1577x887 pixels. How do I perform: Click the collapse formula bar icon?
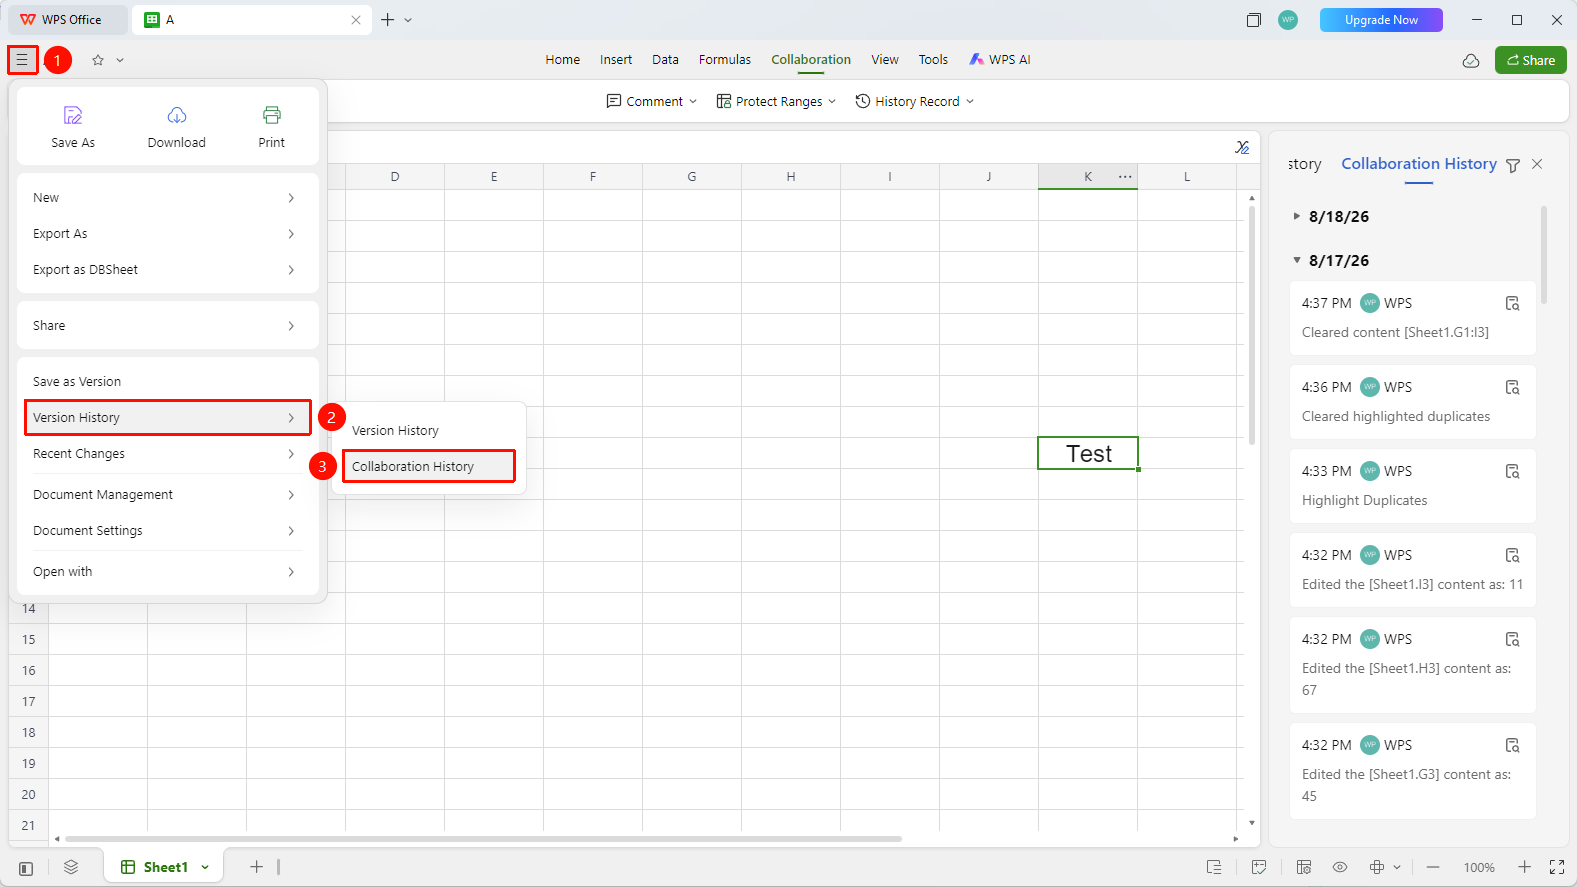1242,147
